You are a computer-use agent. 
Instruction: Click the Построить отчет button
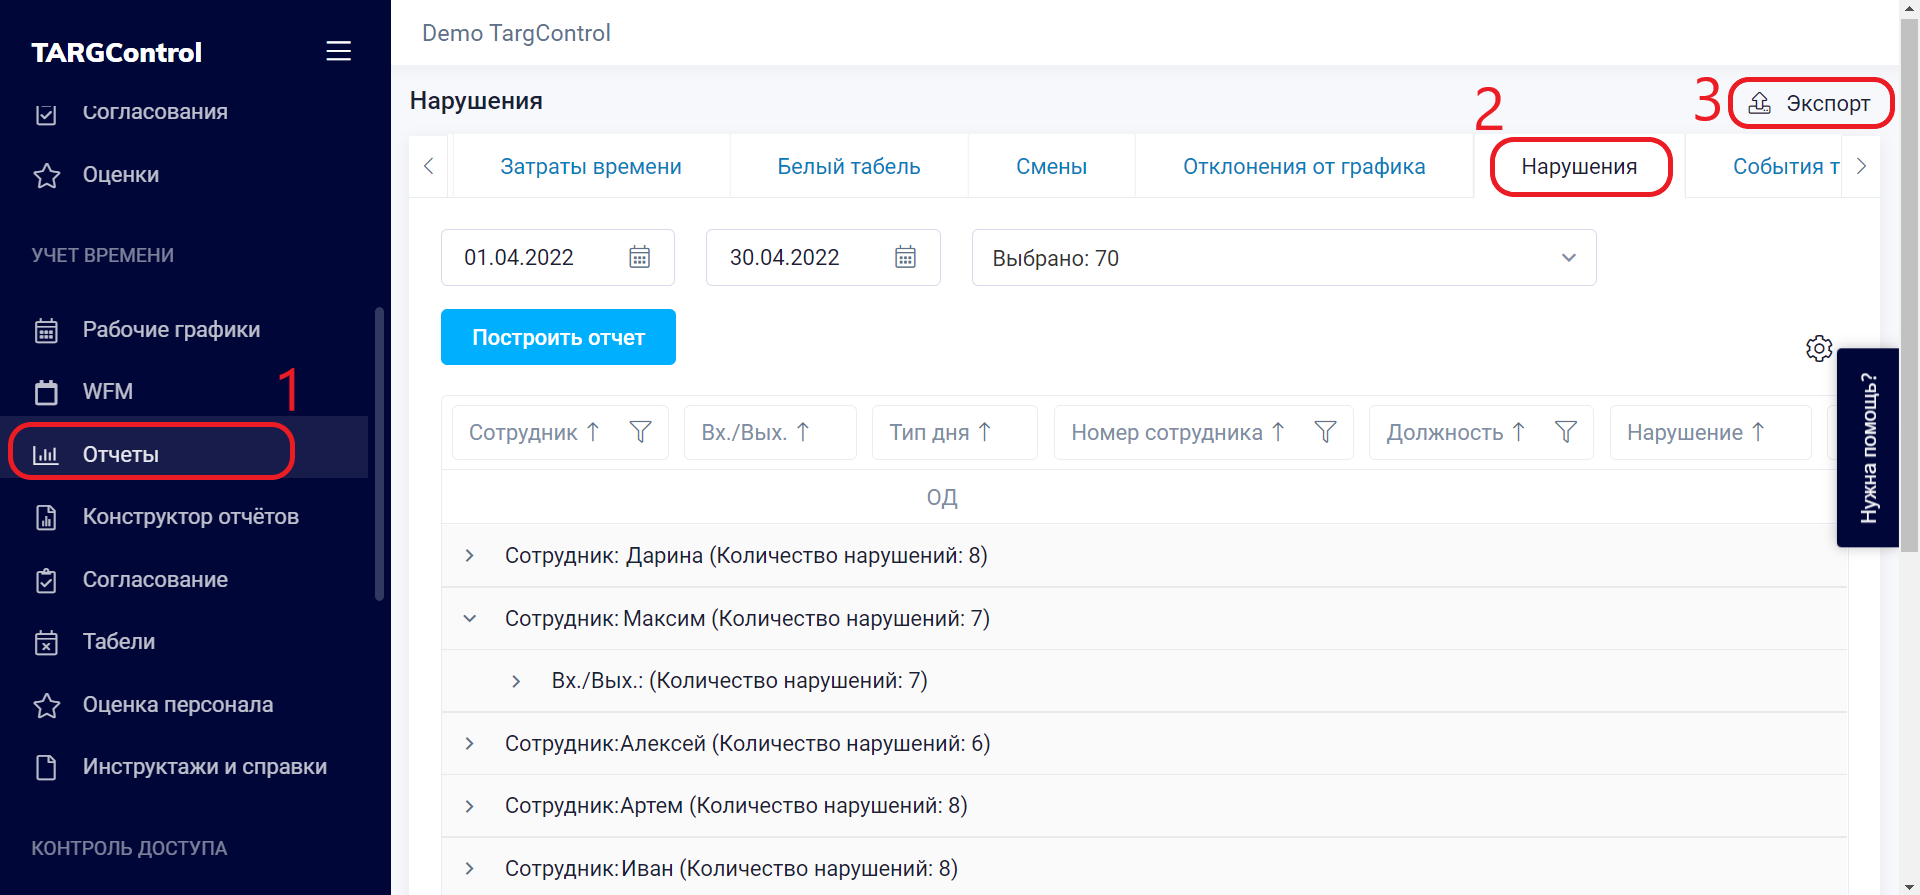click(558, 337)
